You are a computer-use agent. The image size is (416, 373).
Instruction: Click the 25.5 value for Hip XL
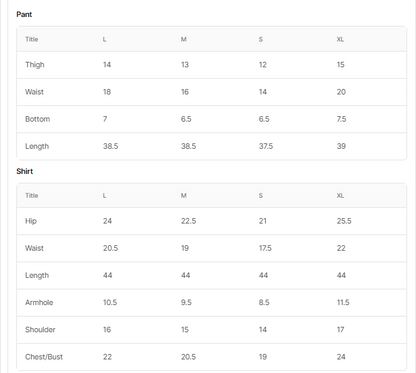(x=344, y=221)
